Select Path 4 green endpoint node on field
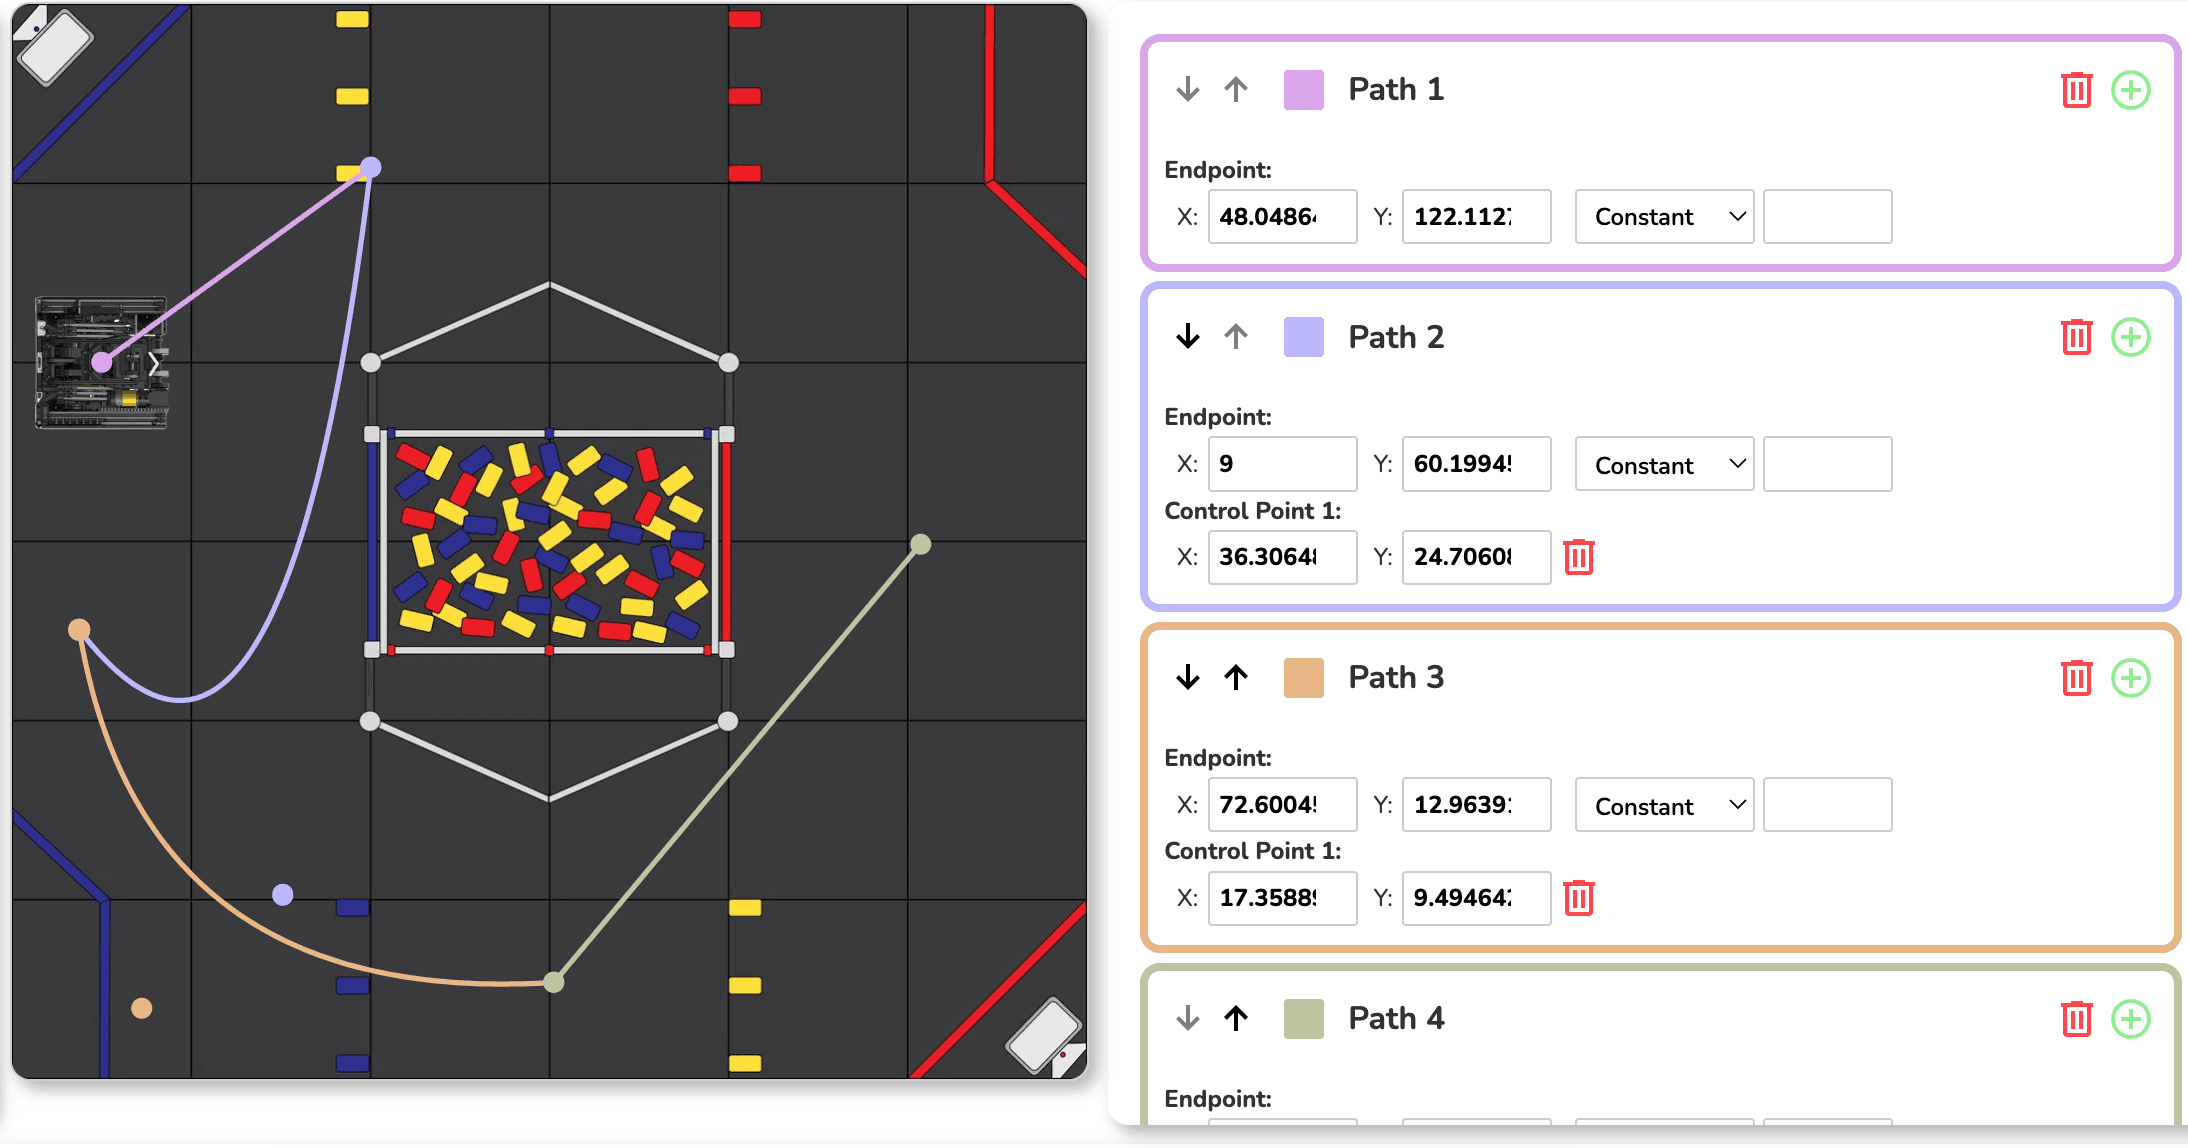 pyautogui.click(x=921, y=544)
